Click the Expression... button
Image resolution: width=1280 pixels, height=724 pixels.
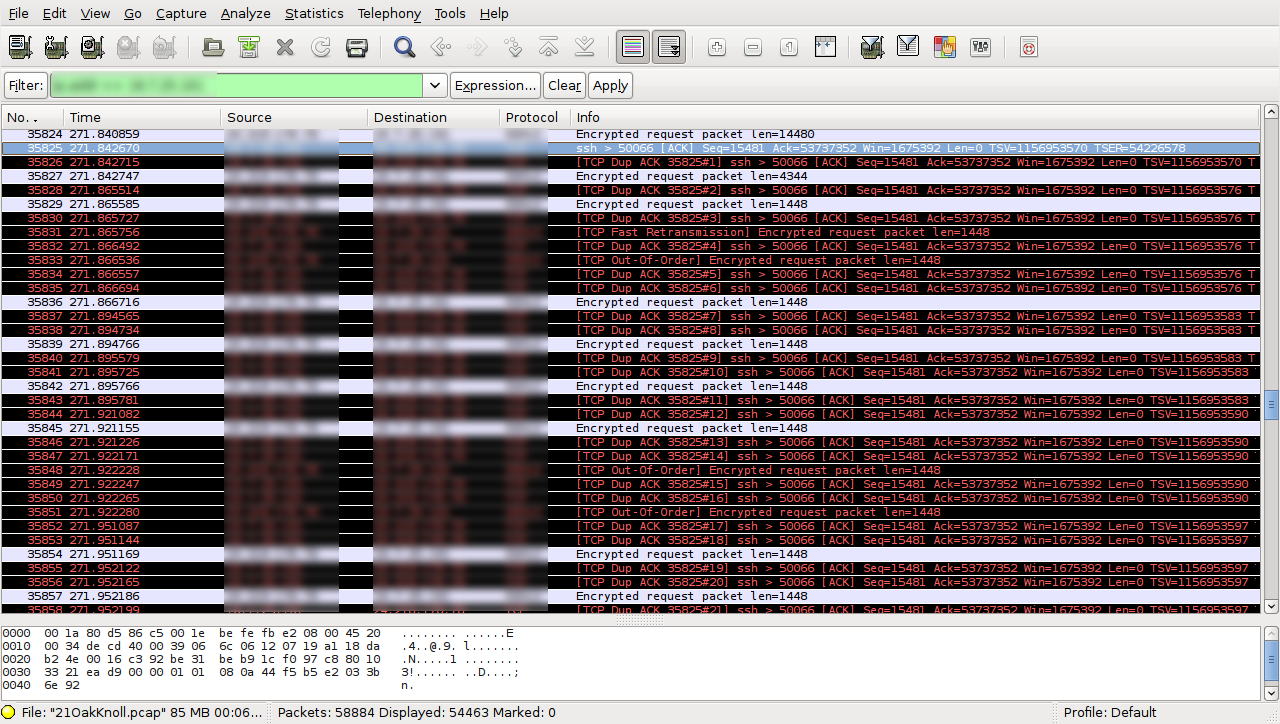(x=495, y=86)
